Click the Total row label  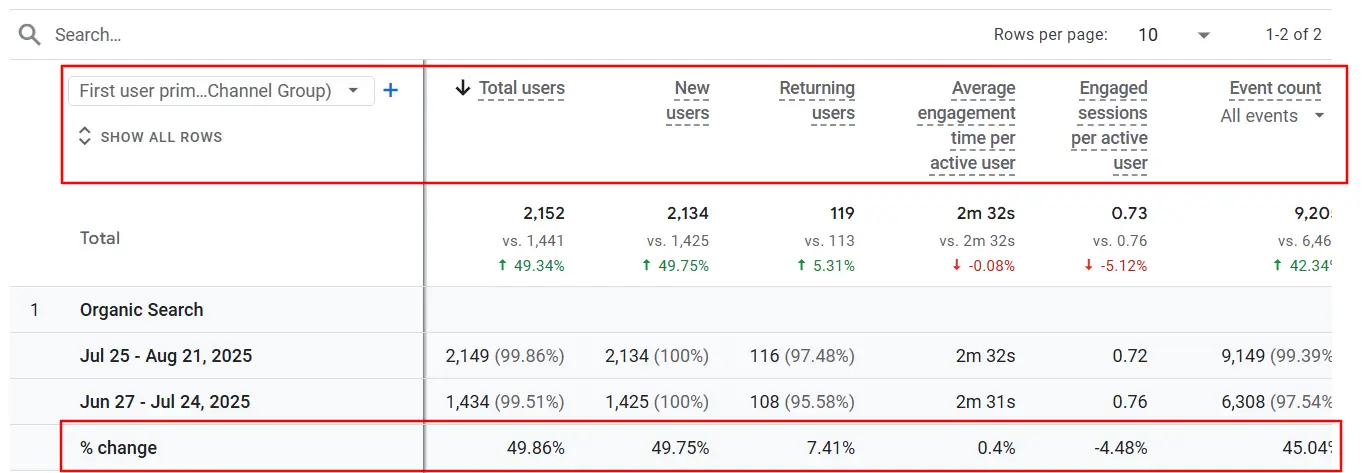tap(100, 238)
